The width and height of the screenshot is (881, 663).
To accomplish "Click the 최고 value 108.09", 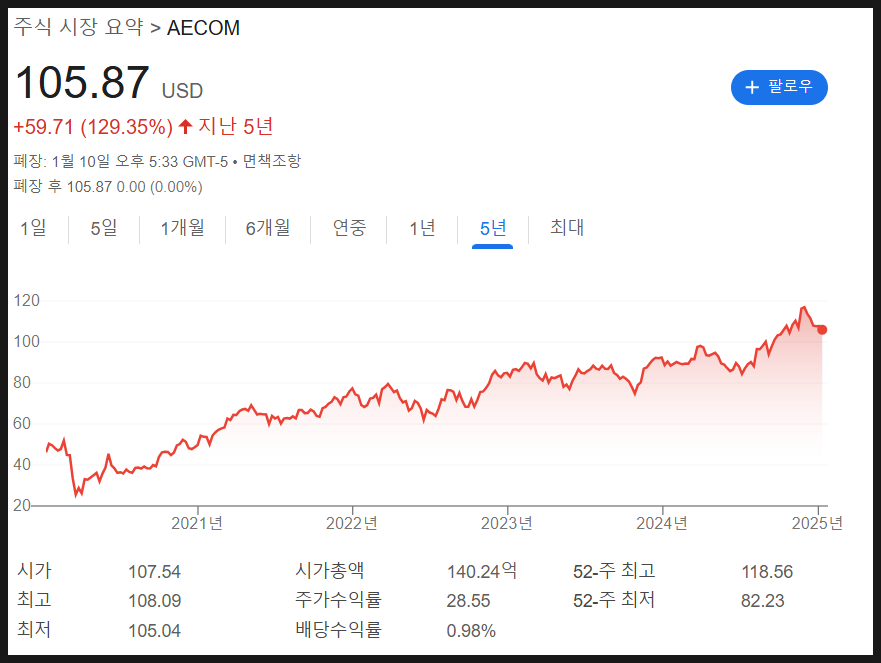I will click(155, 601).
